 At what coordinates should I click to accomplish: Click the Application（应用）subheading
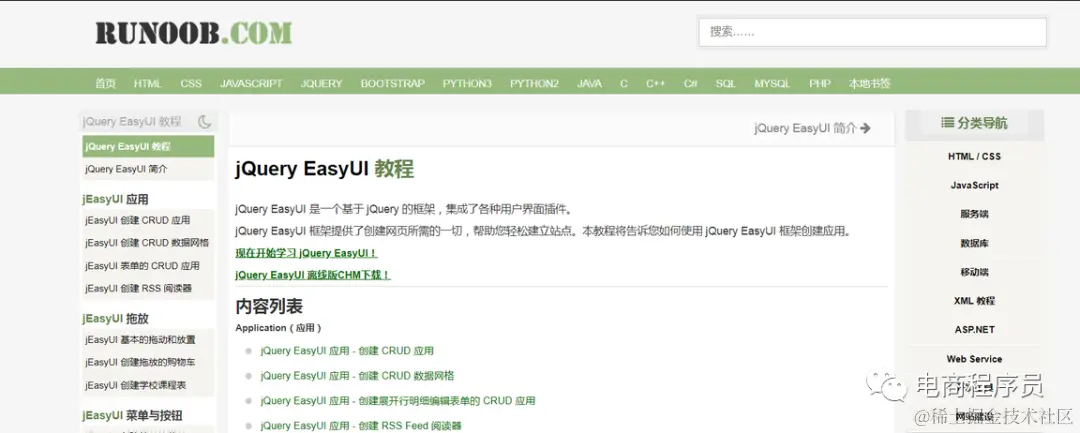tap(278, 328)
